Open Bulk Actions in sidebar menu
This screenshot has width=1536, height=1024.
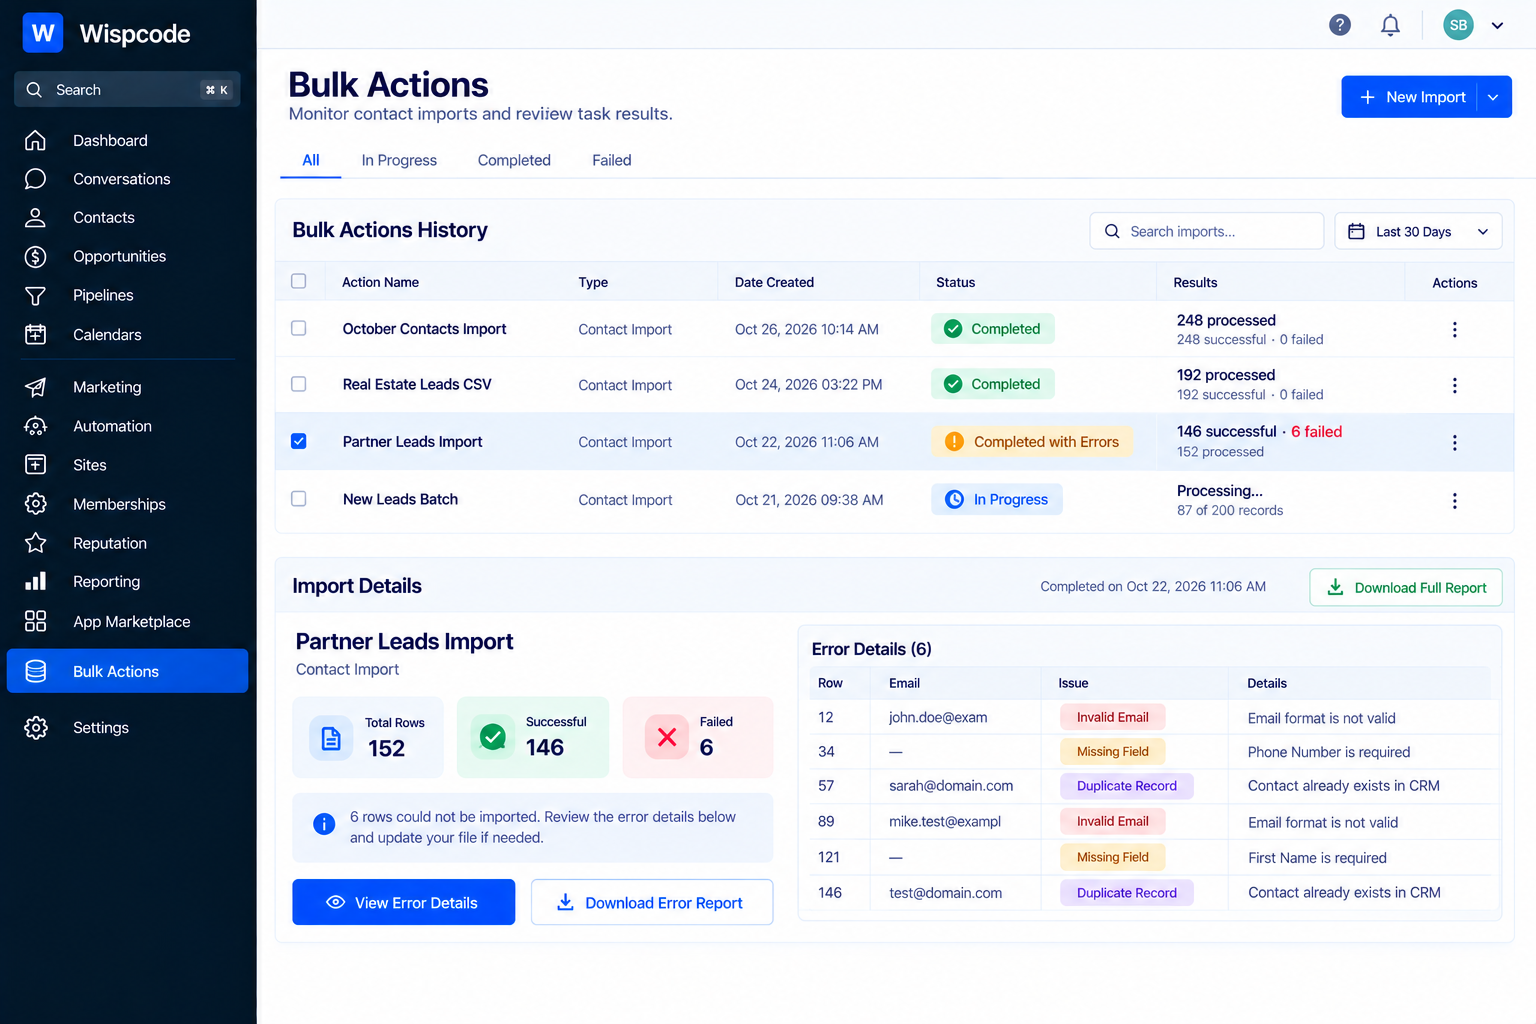(x=127, y=671)
